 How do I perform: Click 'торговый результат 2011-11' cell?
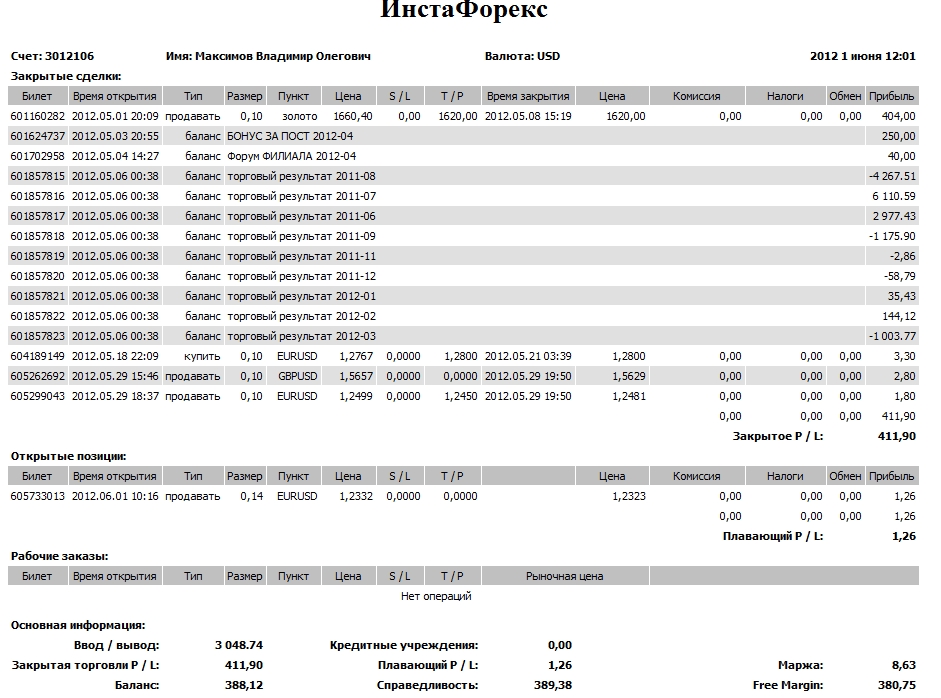click(301, 256)
